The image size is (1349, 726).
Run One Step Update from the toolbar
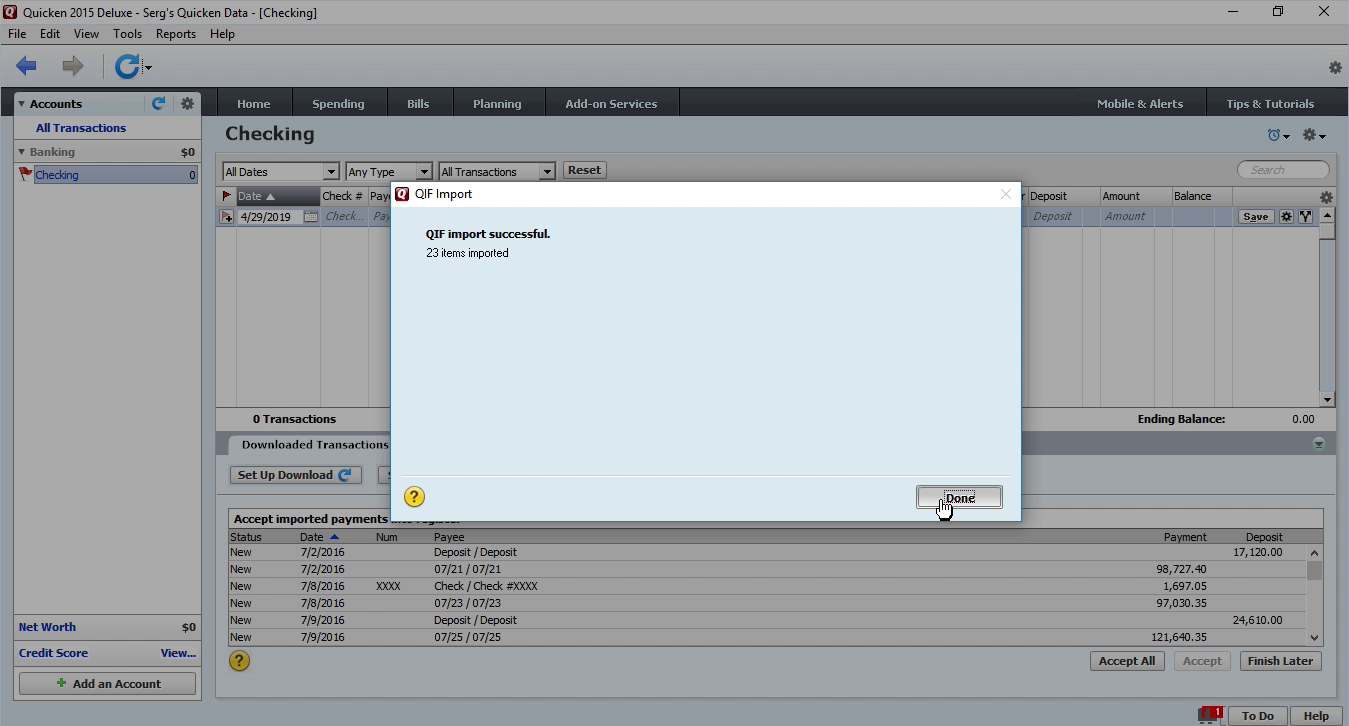tap(126, 67)
